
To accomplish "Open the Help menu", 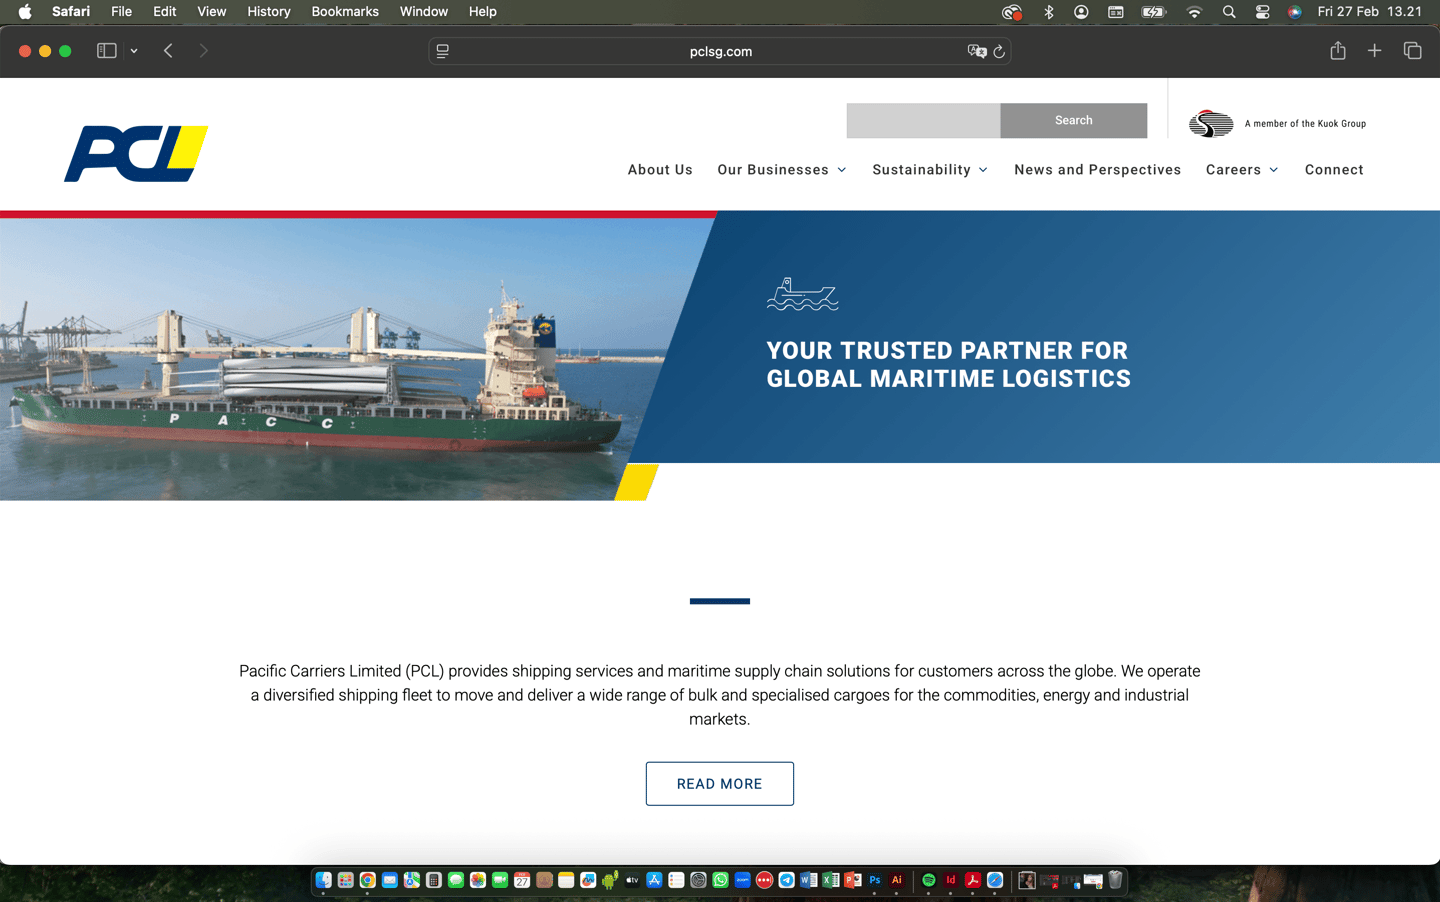I will pos(482,12).
